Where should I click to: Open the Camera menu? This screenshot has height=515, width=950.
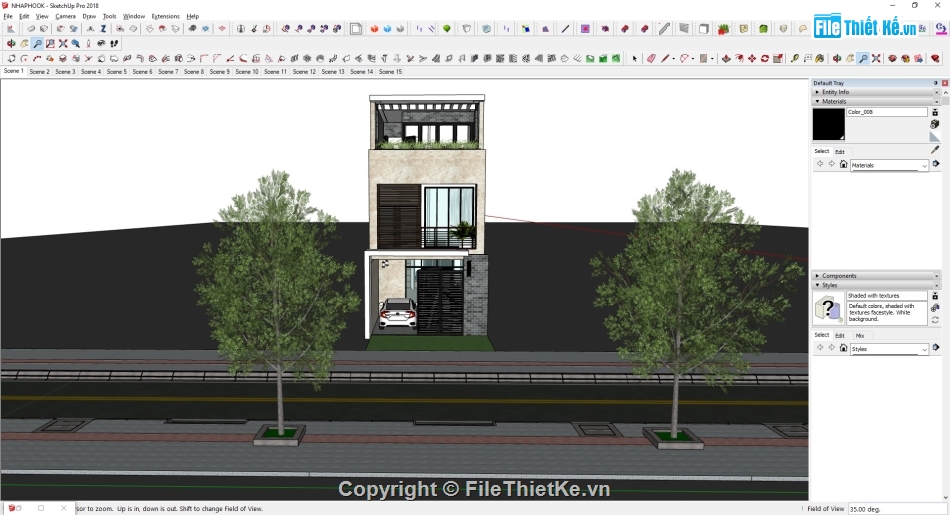pyautogui.click(x=65, y=16)
